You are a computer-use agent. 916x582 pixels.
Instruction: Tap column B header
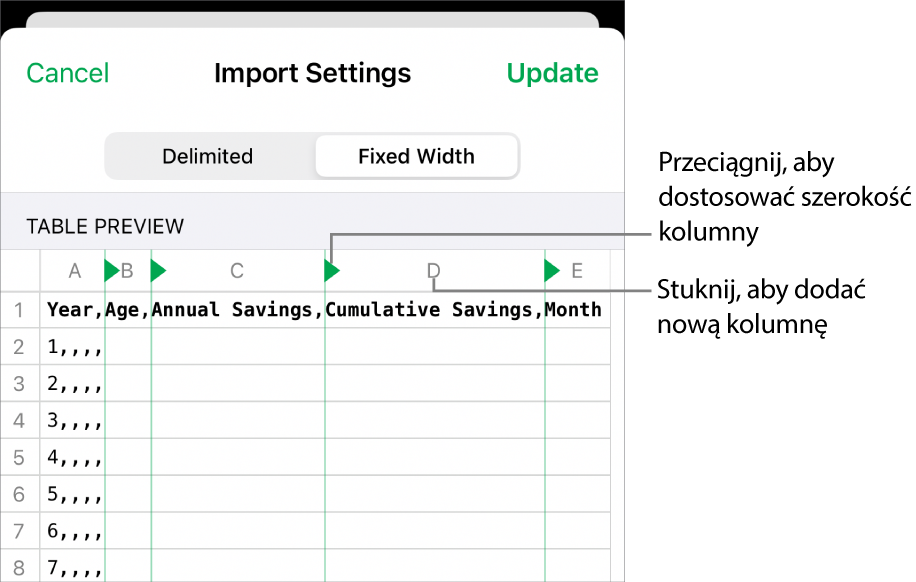[127, 270]
